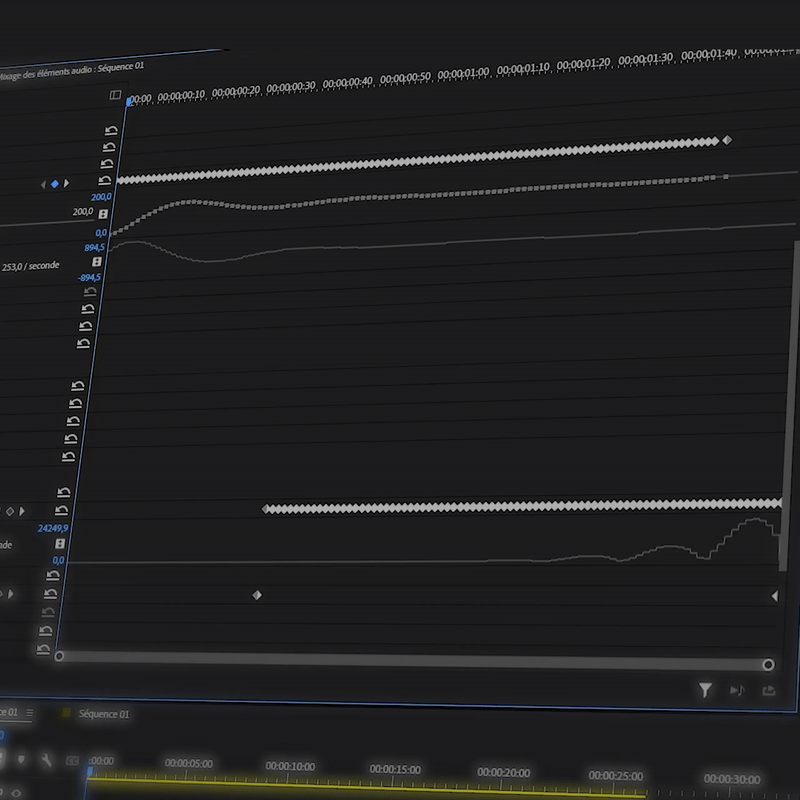
Task: Click the blue 24249,9 graph value
Action: (x=53, y=528)
